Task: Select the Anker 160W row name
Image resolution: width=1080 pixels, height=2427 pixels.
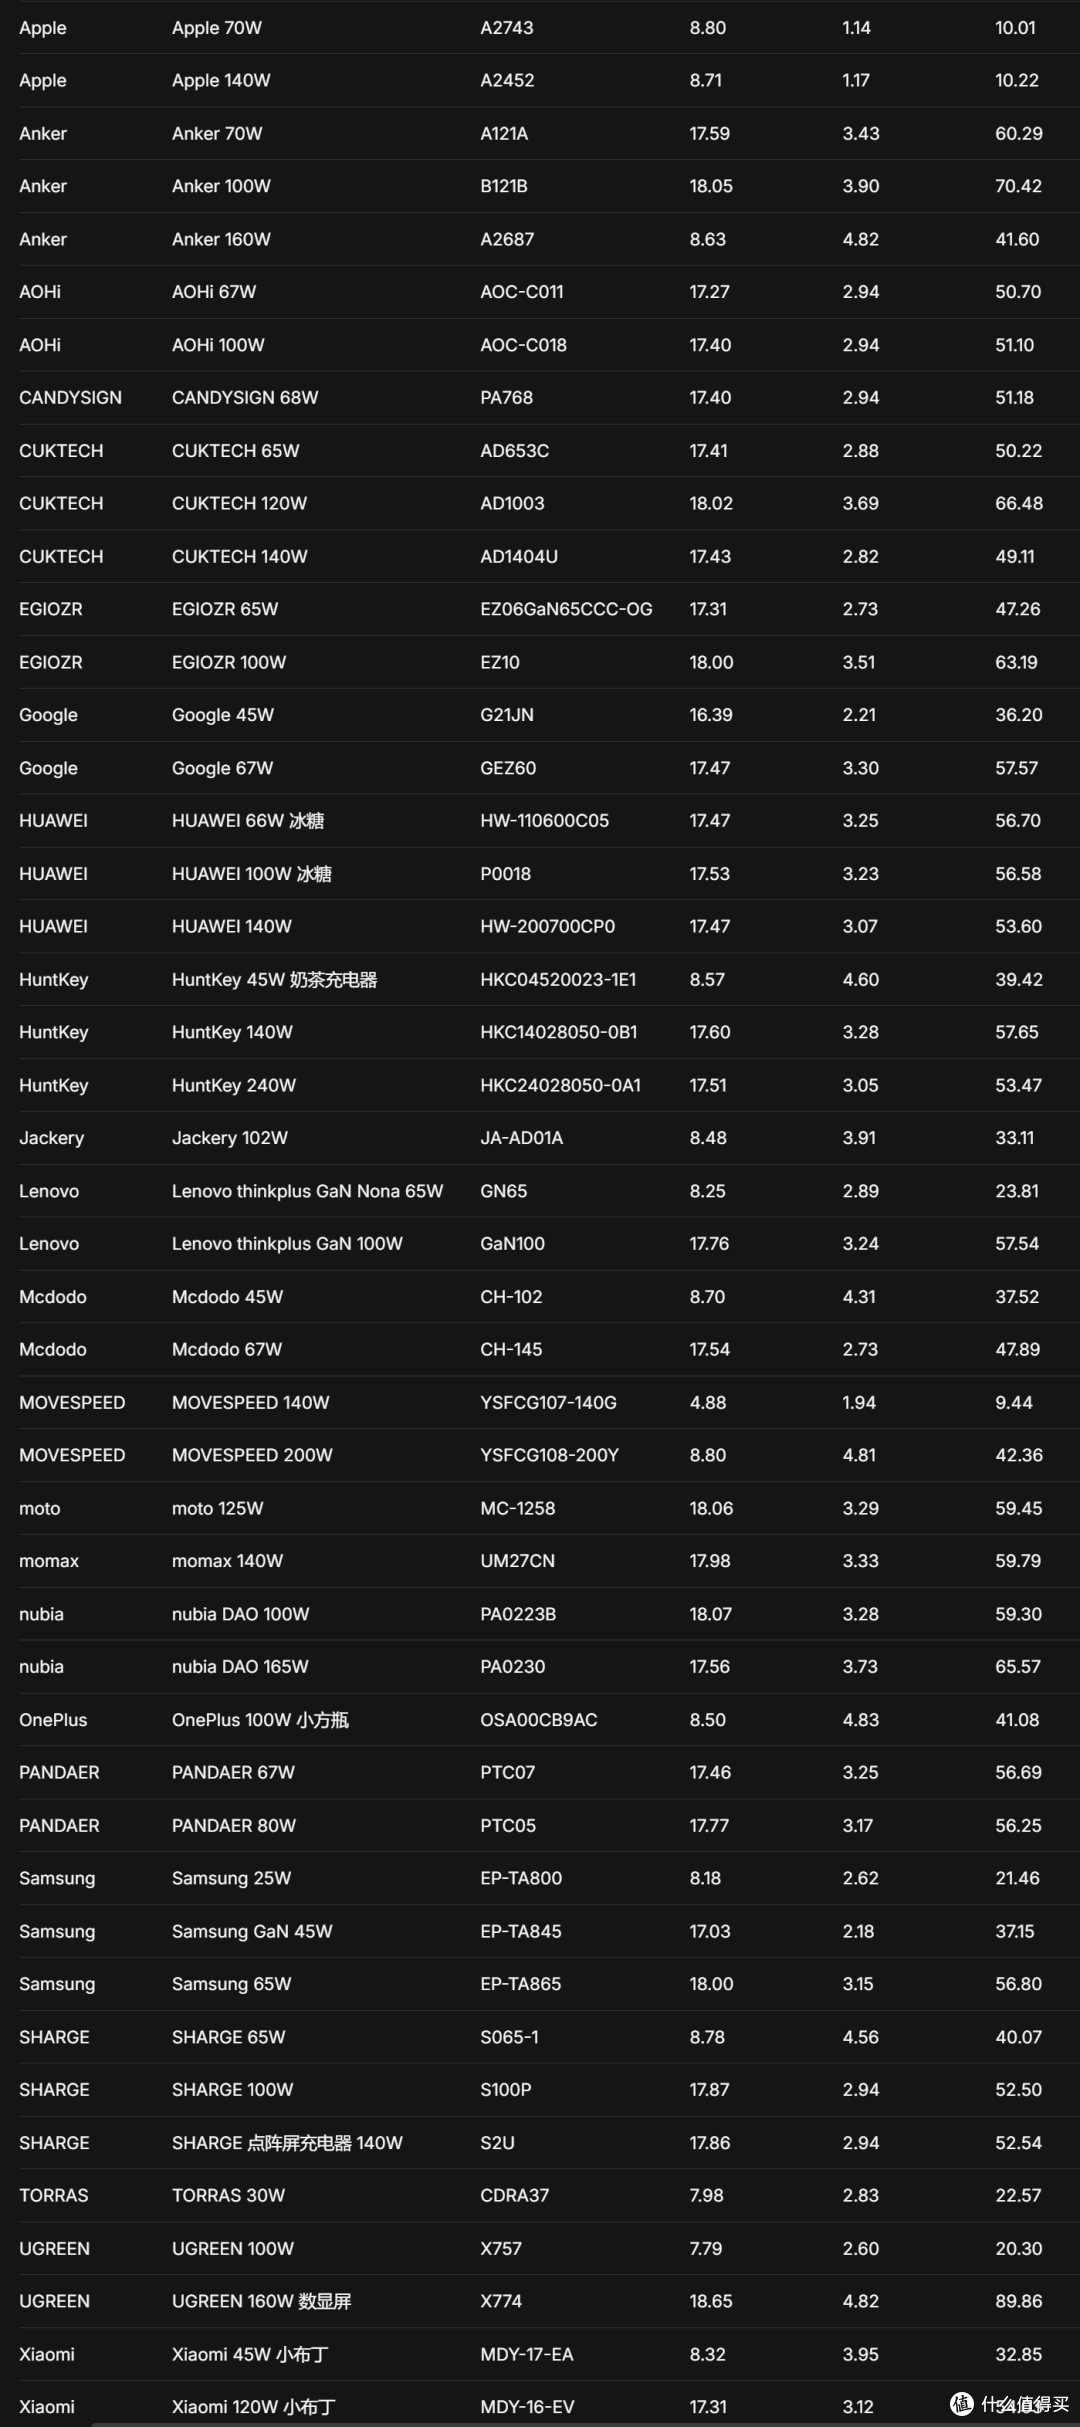Action: tap(221, 240)
